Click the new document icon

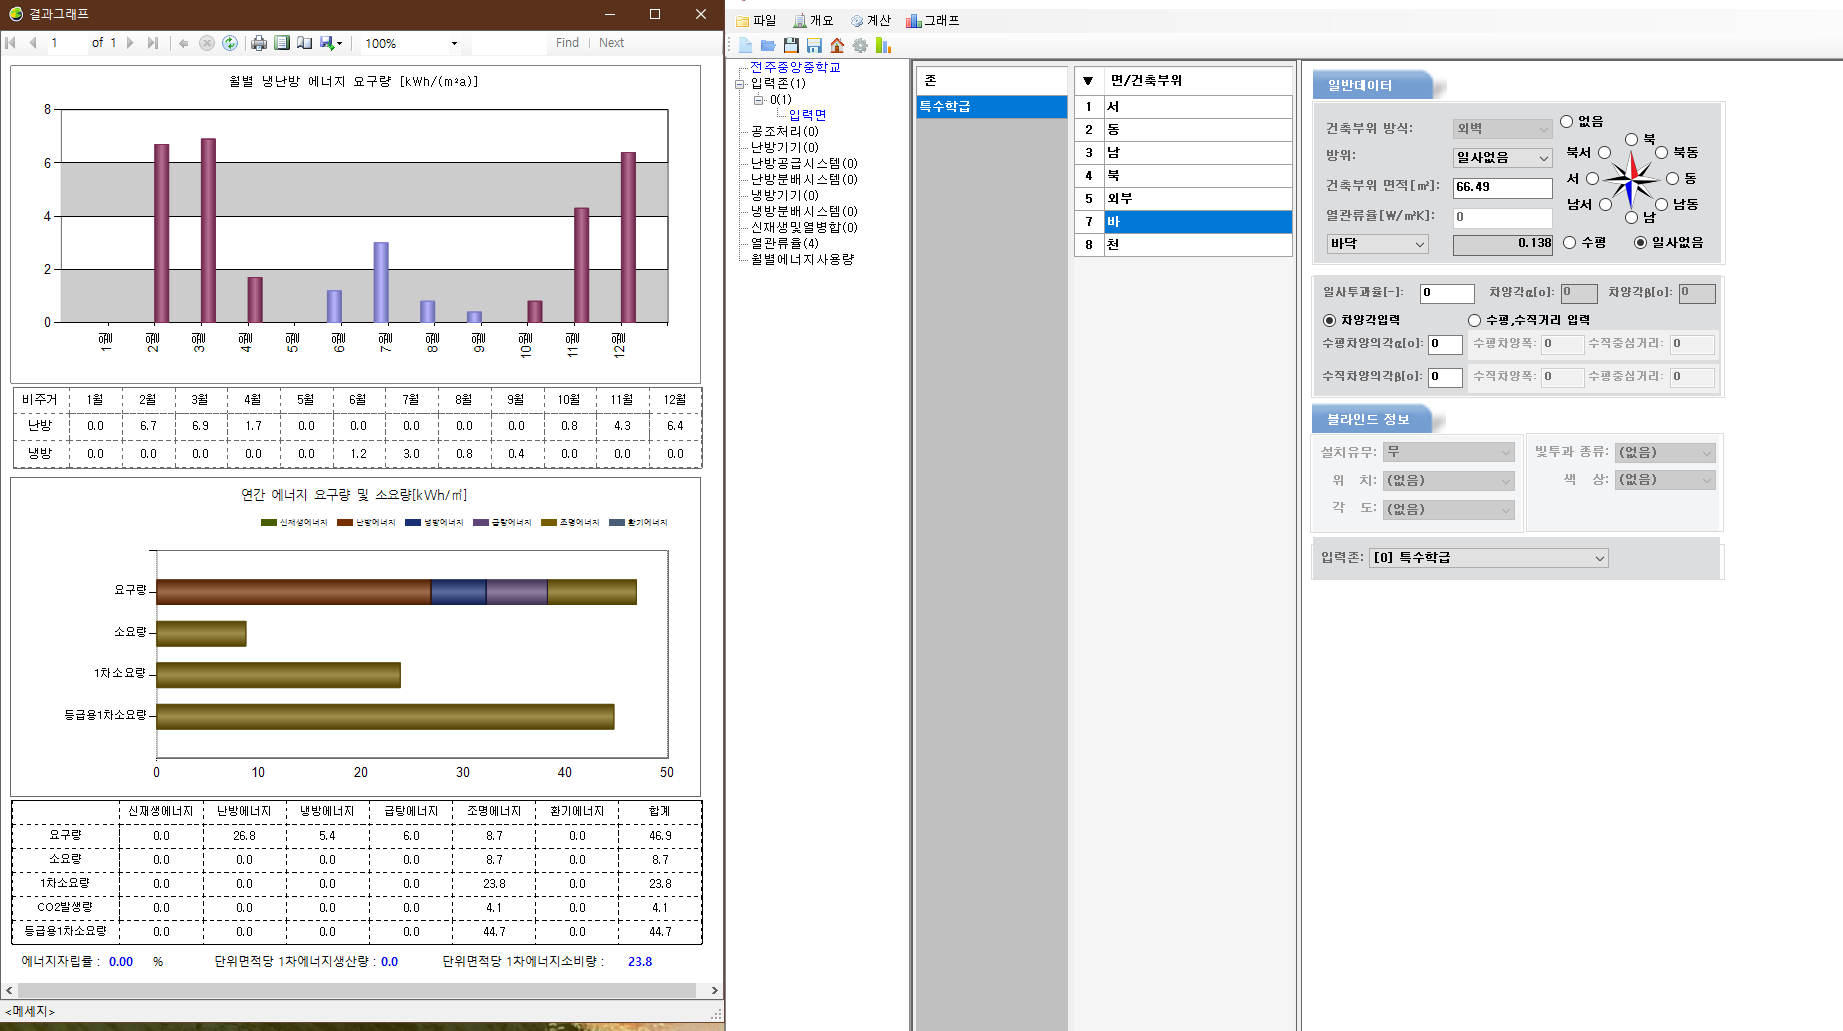(745, 45)
